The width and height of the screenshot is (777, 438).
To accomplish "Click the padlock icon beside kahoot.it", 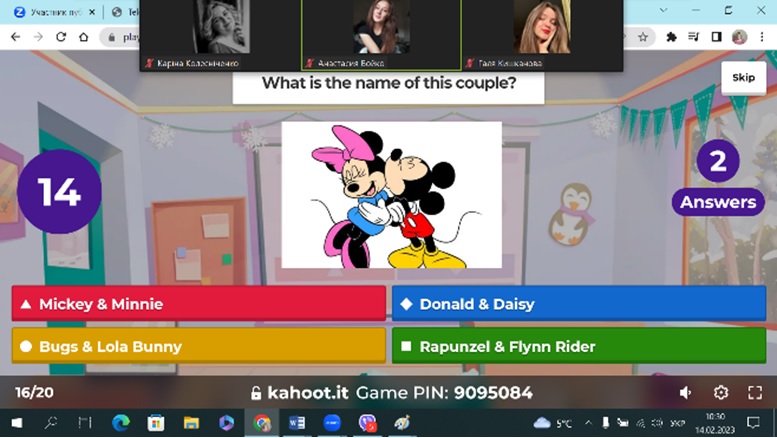I will tap(256, 393).
